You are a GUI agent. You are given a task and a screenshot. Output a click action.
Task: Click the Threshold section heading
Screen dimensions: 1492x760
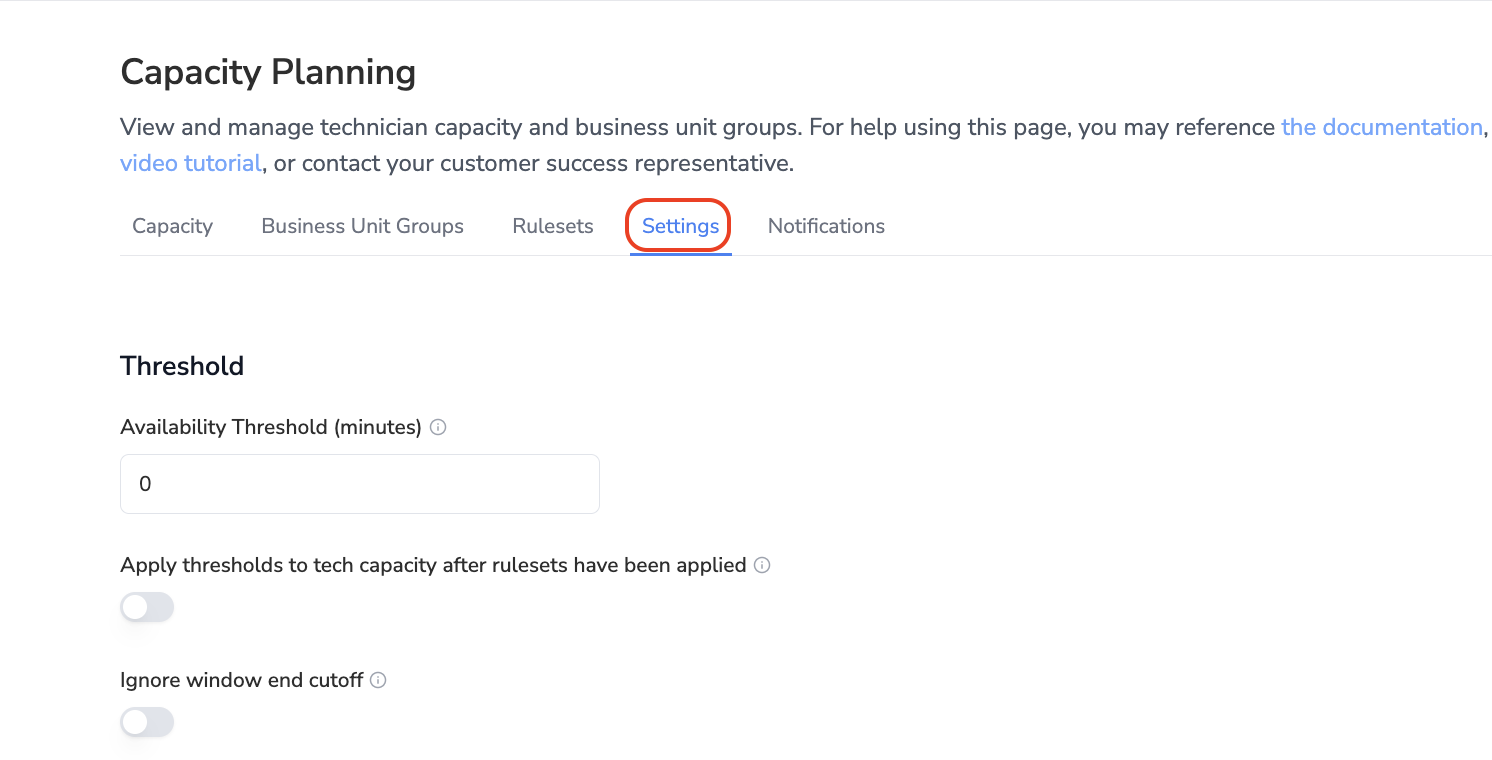pyautogui.click(x=182, y=366)
